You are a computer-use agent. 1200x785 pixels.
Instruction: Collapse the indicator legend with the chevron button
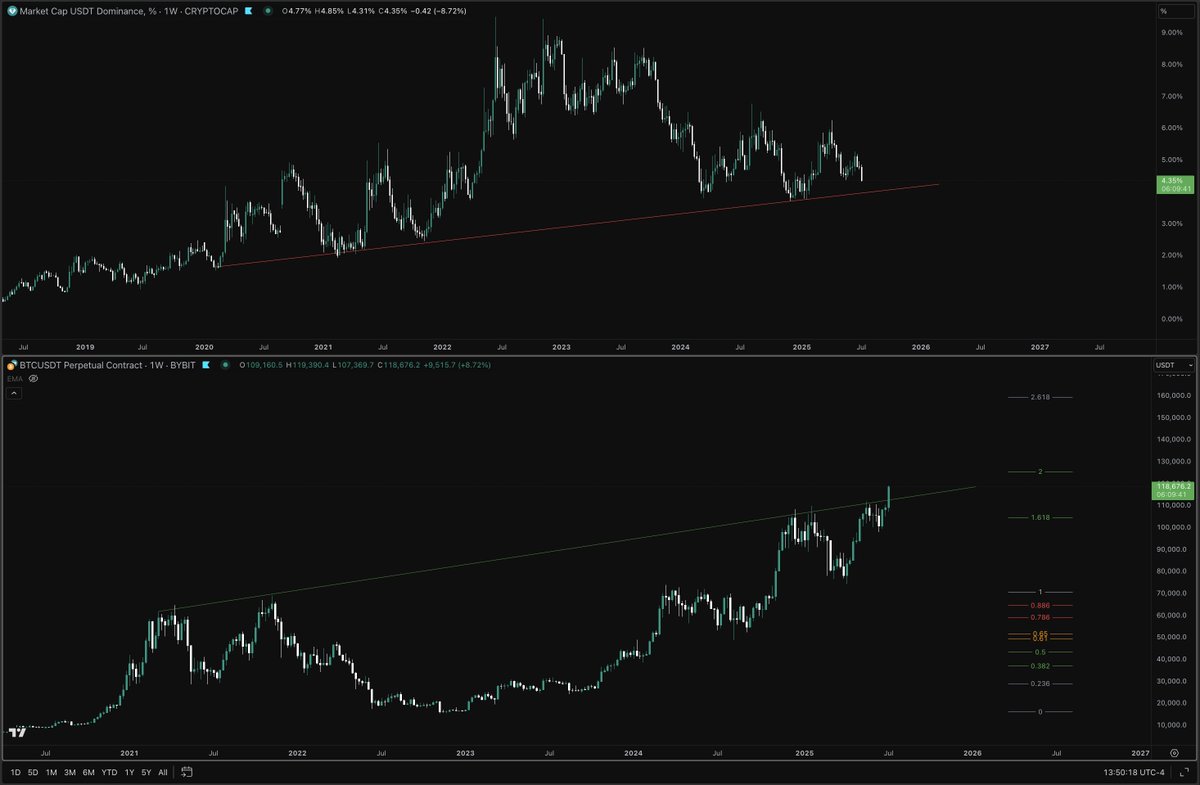point(14,394)
